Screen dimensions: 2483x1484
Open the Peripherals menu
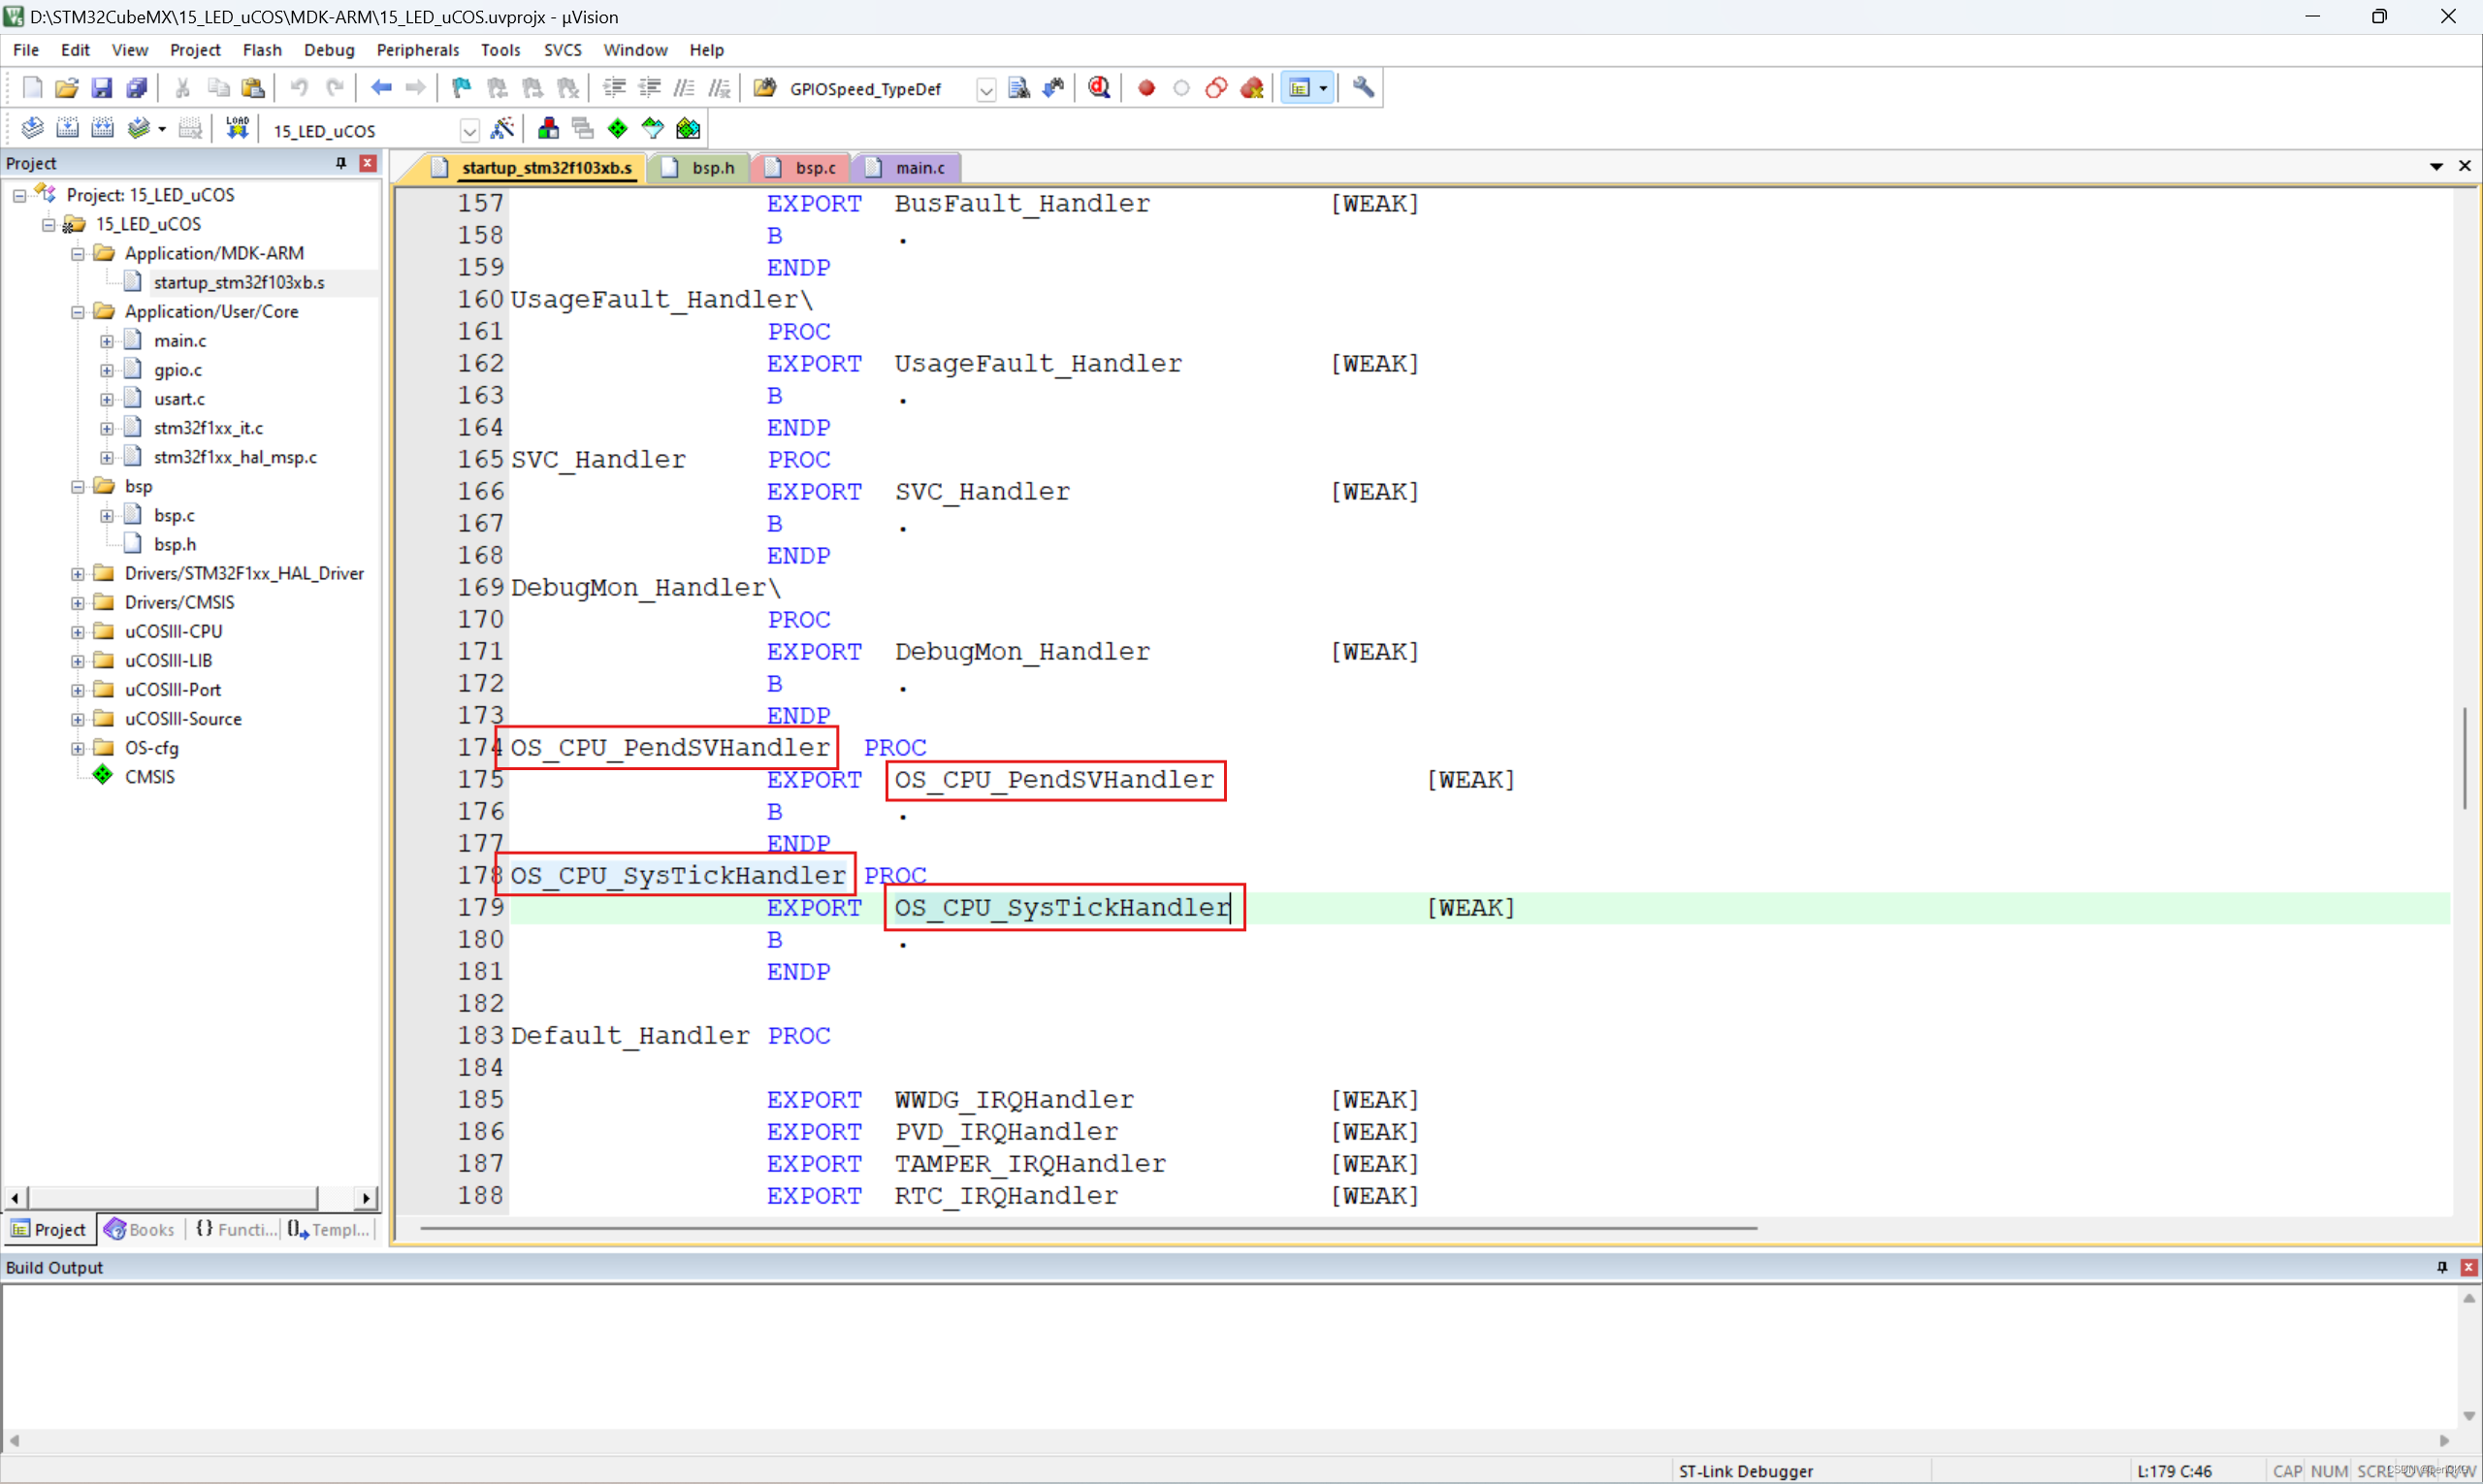[418, 50]
